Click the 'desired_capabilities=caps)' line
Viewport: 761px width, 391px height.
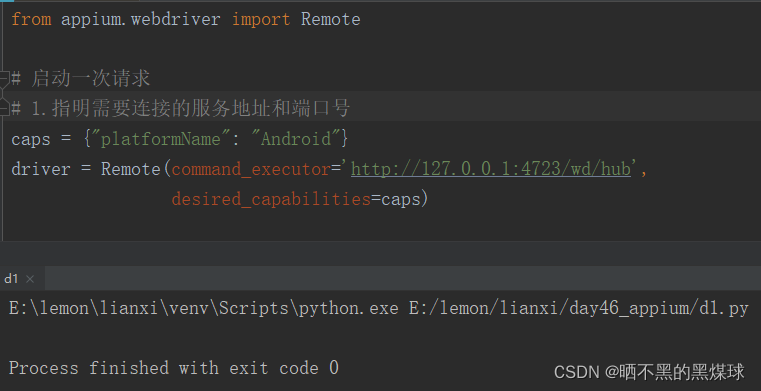click(x=299, y=199)
